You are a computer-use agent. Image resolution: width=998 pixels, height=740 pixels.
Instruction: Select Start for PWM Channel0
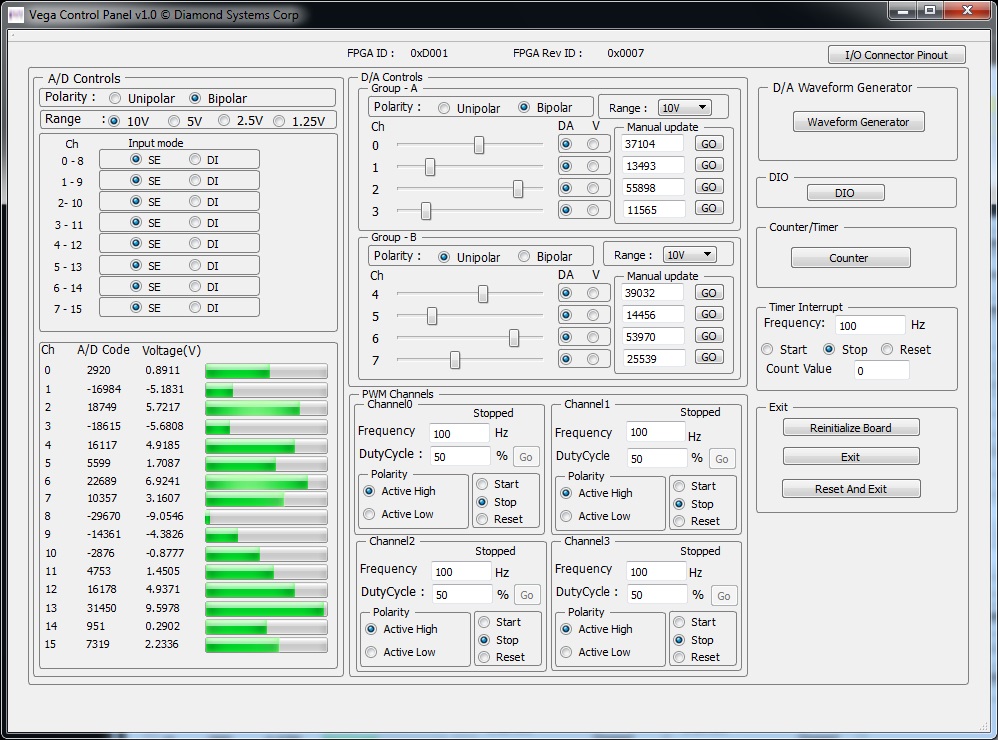click(x=482, y=484)
